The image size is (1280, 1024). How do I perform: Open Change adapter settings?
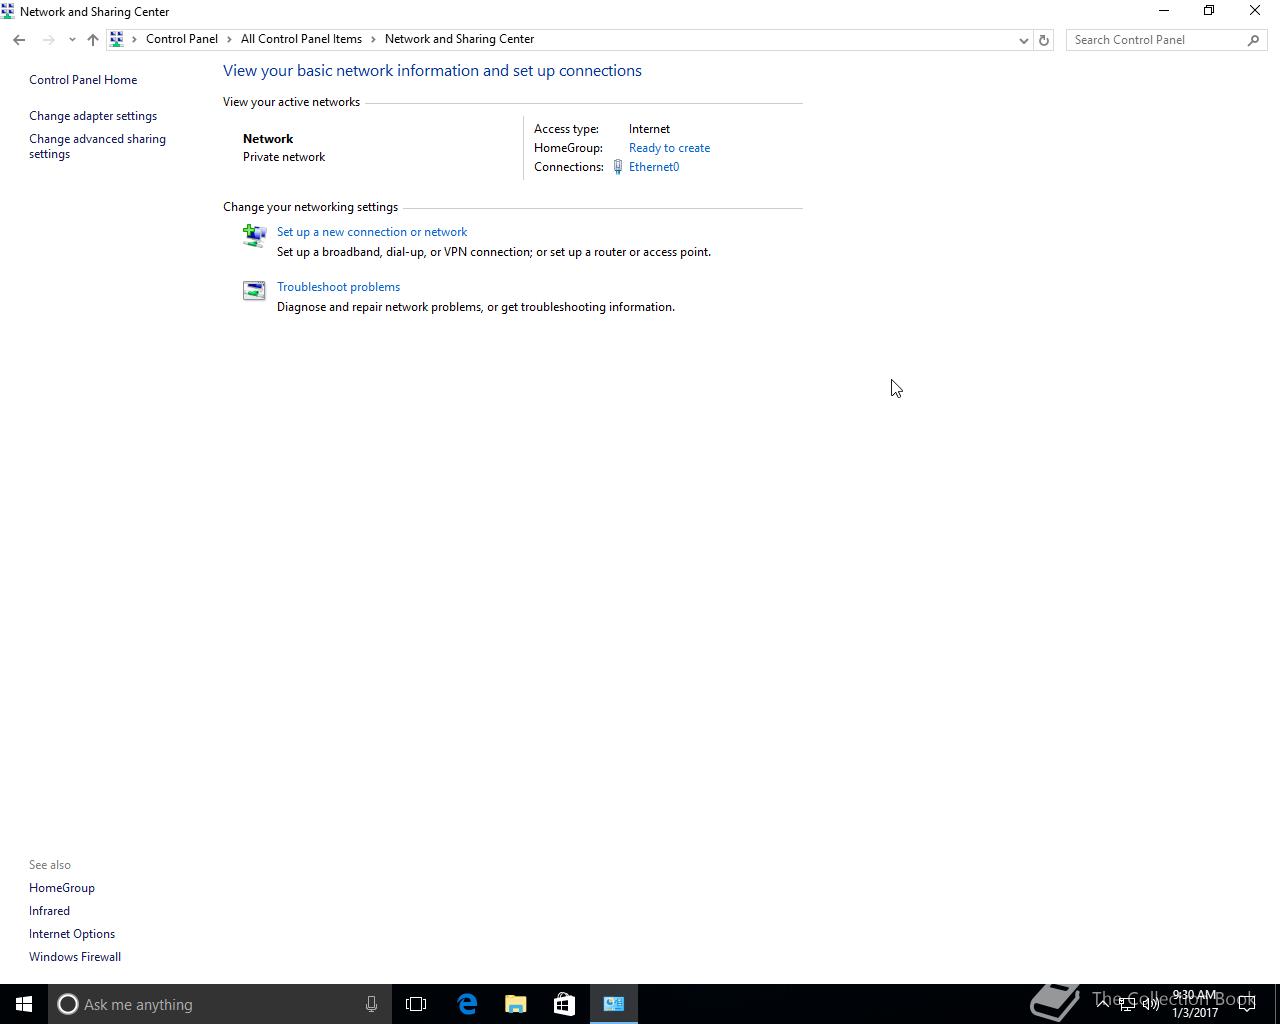pos(93,116)
